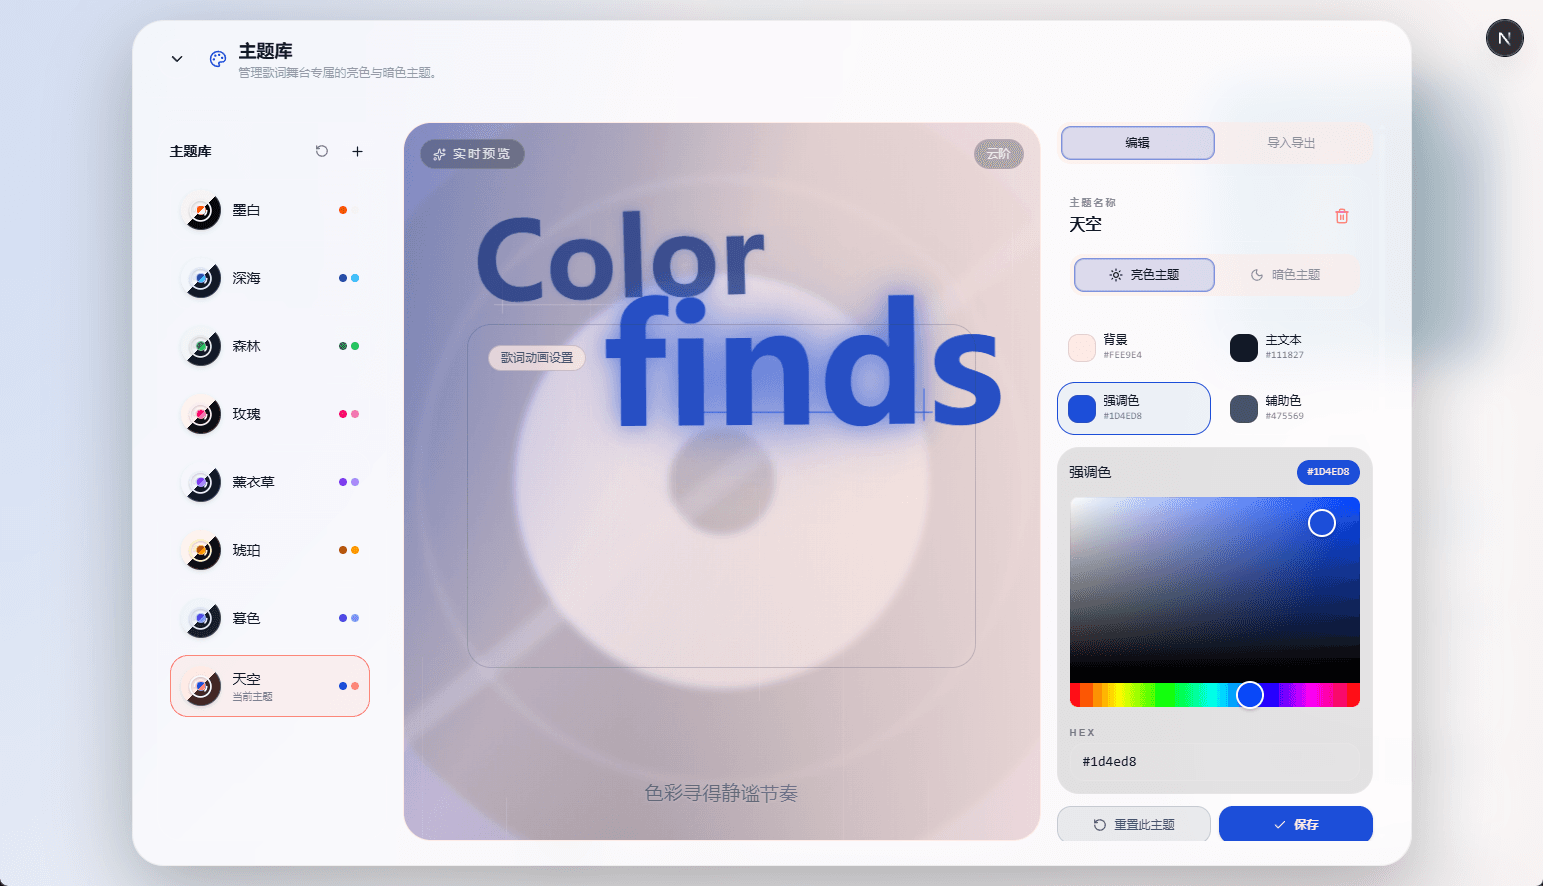The image size is (1543, 886).
Task: Select the 墨白 theme
Action: 270,210
